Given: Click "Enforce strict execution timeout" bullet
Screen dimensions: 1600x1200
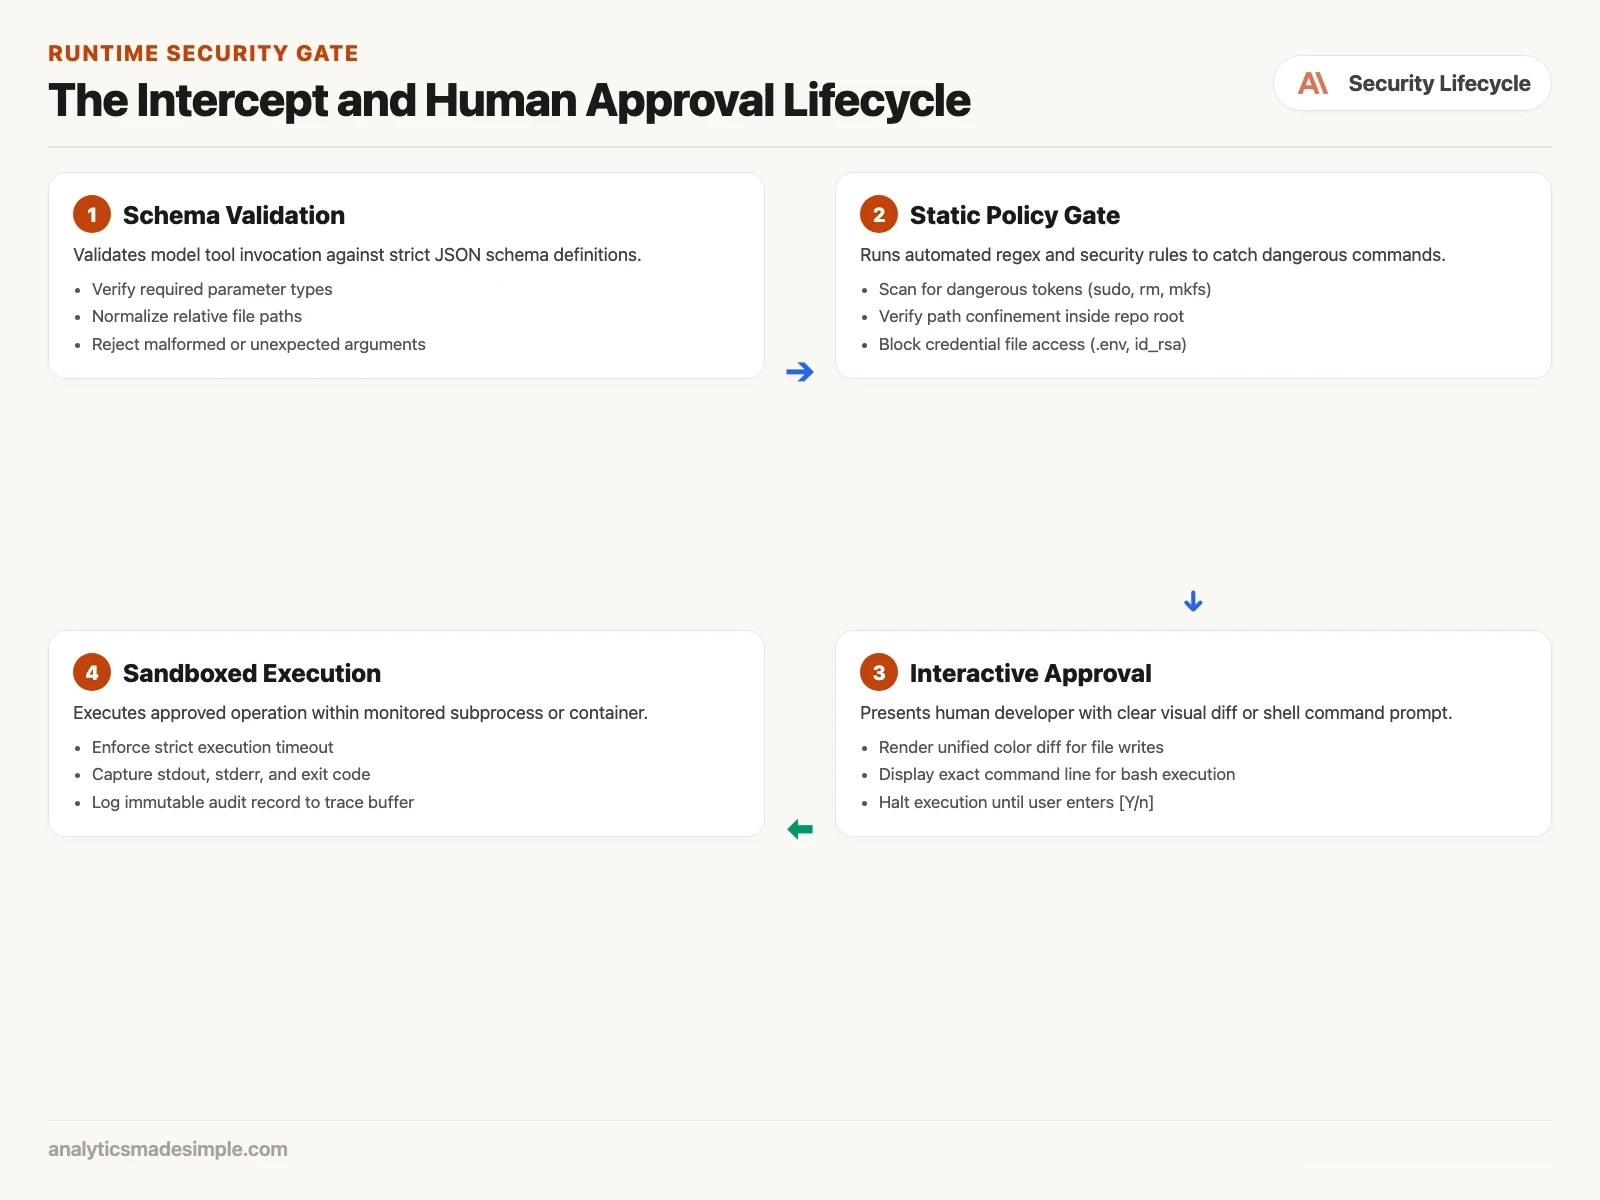Looking at the screenshot, I should click(x=213, y=747).
